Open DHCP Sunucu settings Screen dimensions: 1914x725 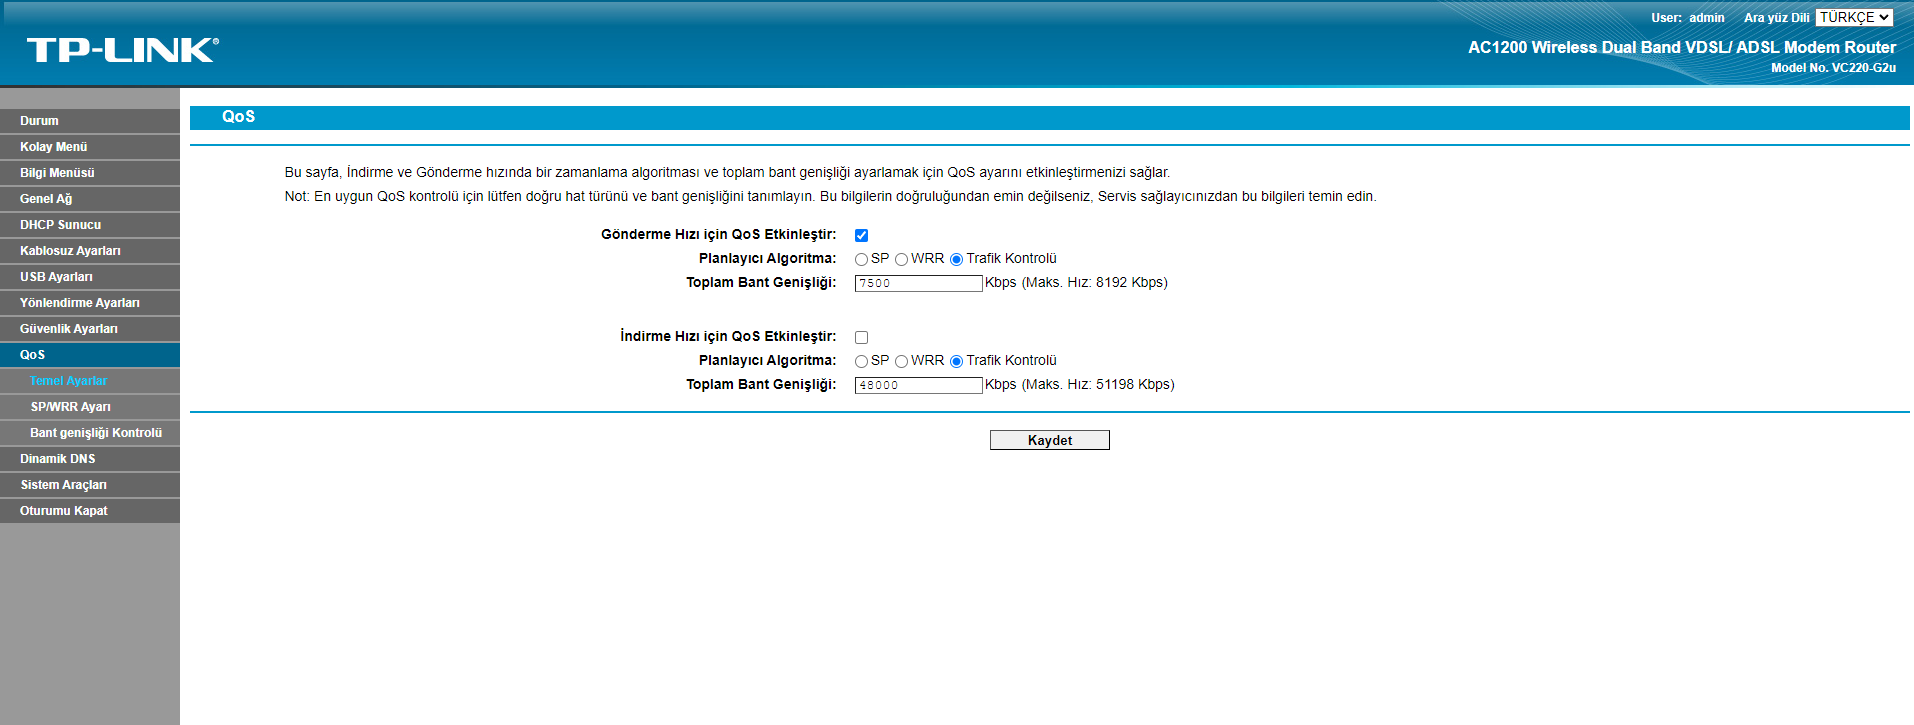point(90,225)
